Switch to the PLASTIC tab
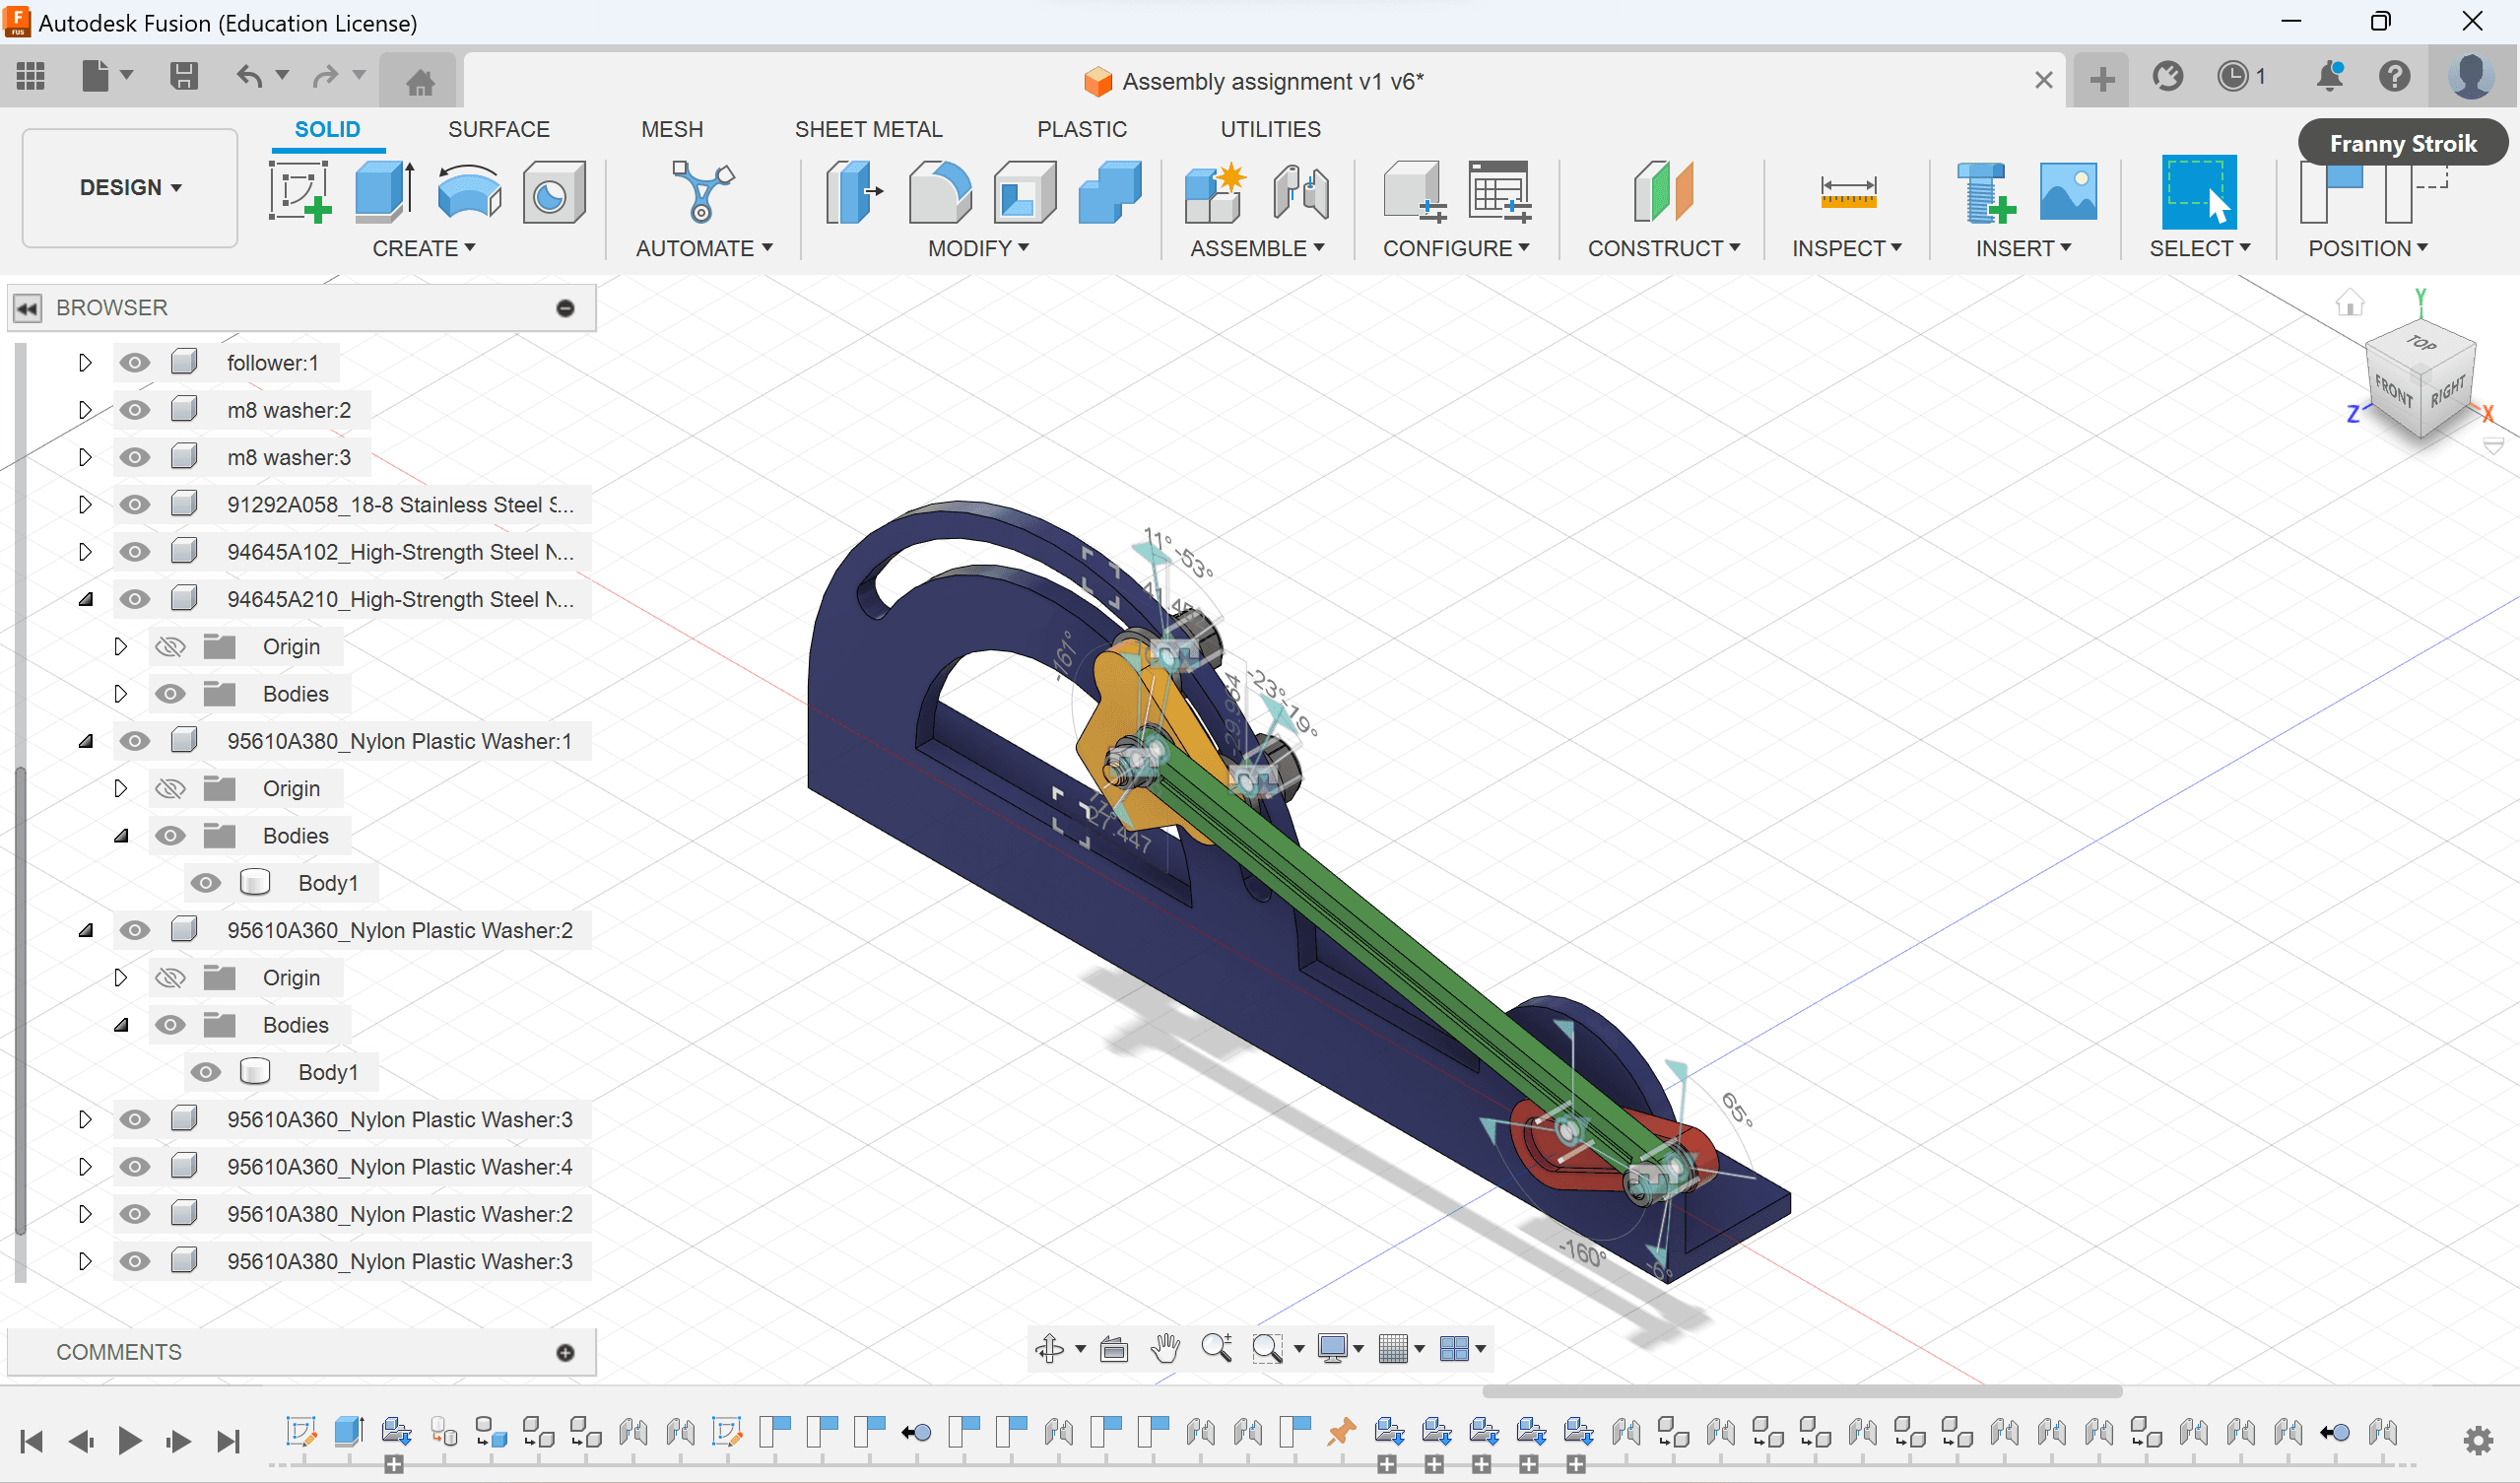The height and width of the screenshot is (1483, 2520). point(1081,129)
